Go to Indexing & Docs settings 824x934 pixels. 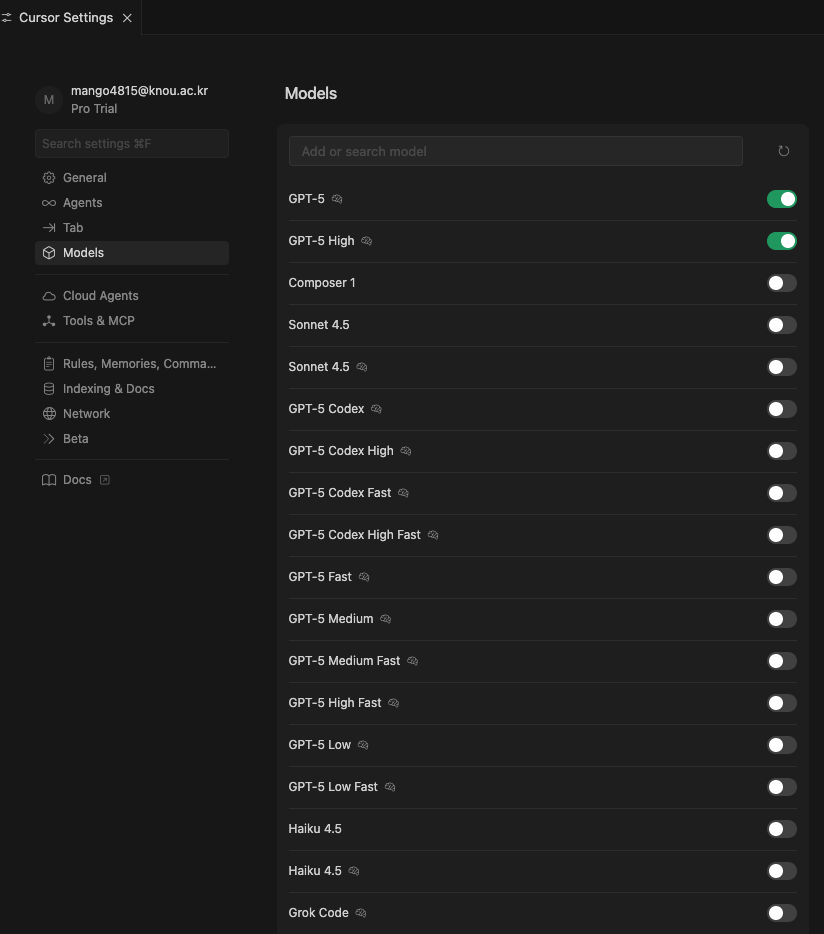pyautogui.click(x=132, y=388)
